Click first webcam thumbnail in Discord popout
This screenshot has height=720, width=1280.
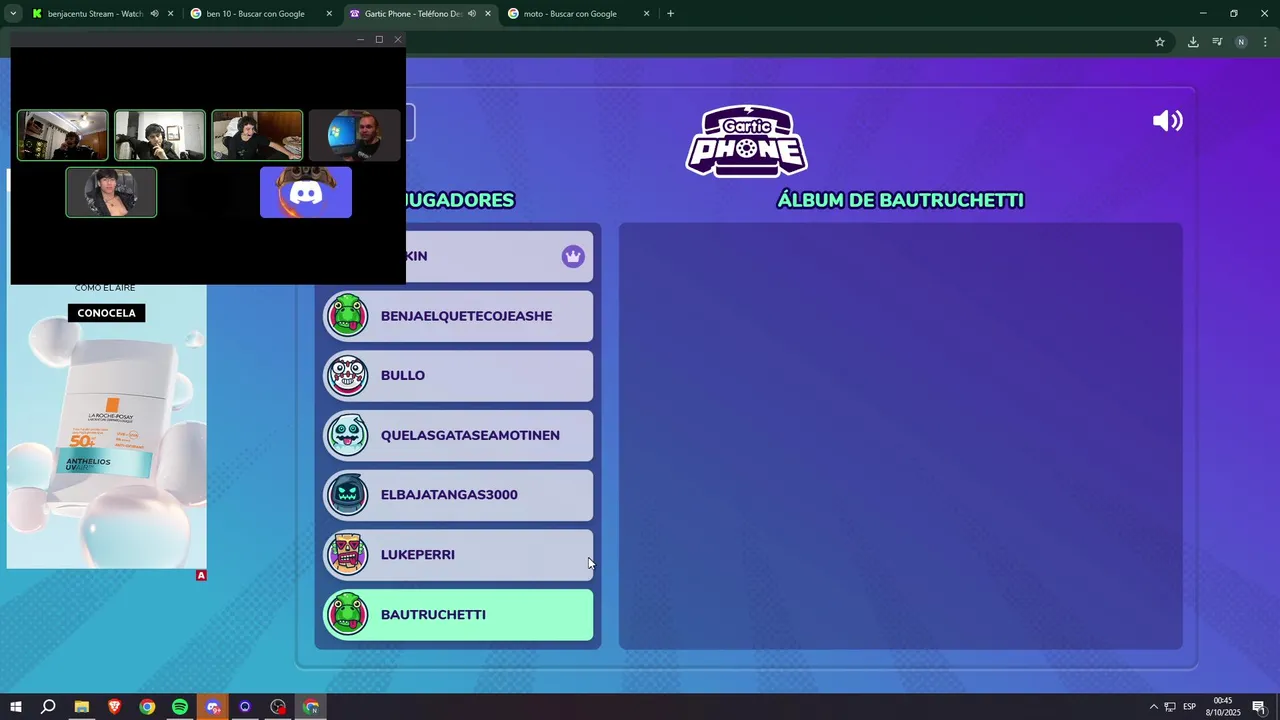[x=62, y=135]
